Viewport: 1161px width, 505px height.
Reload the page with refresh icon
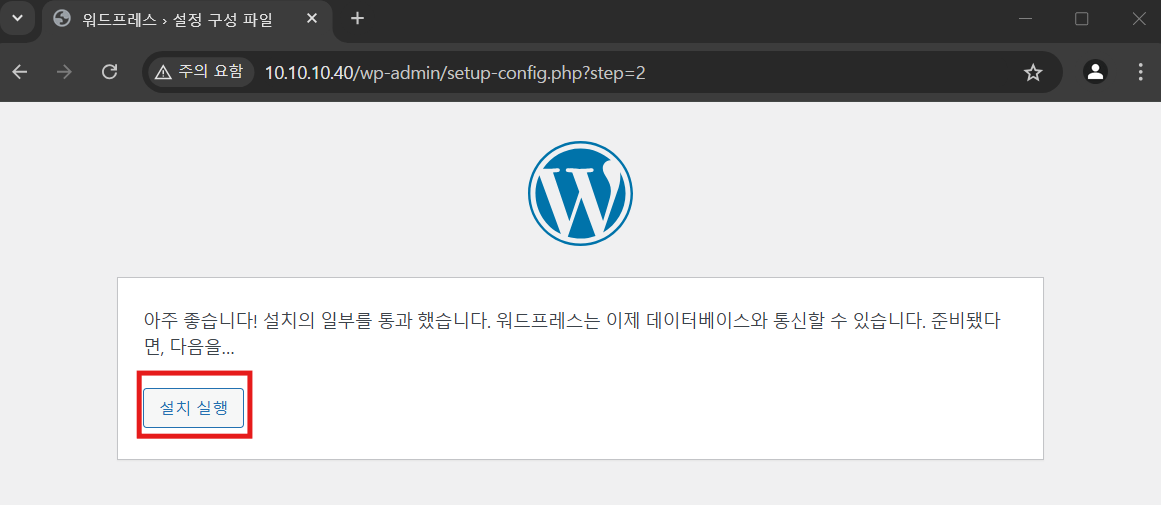tap(110, 72)
